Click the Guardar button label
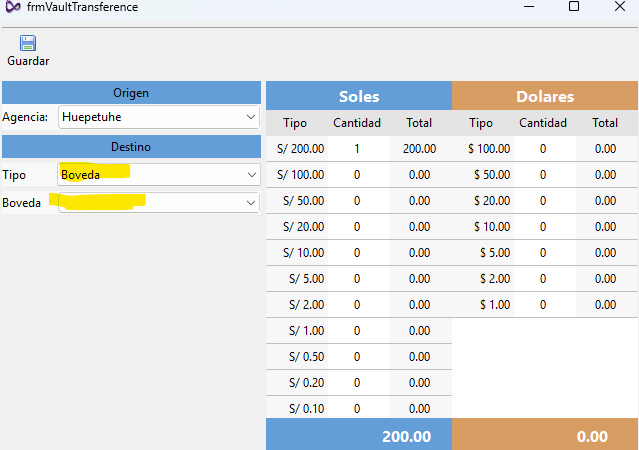Screen dimensions: 639x450 pos(28,61)
